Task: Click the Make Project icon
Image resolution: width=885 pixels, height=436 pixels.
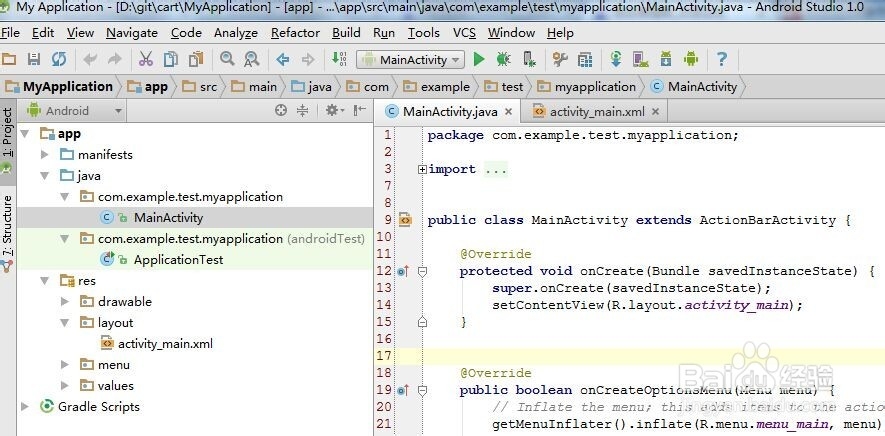Action: coord(339,59)
